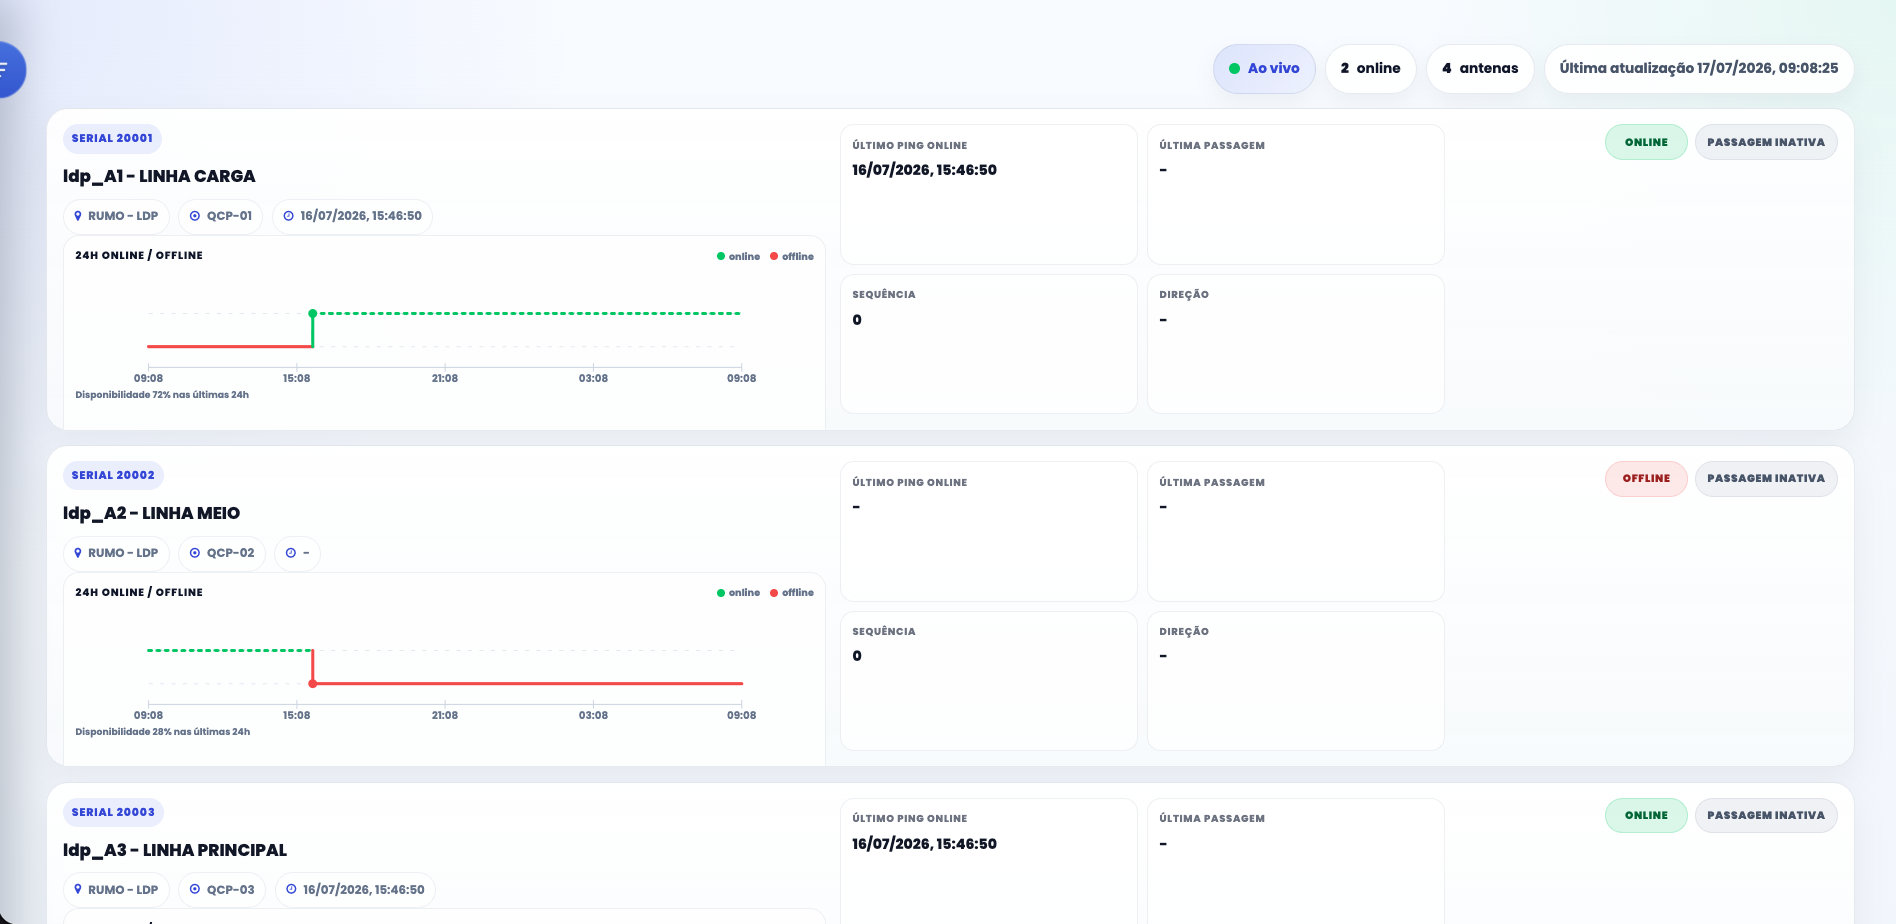Click the clock icon beside ldp_A1 timestamp
The width and height of the screenshot is (1896, 924).
tap(289, 216)
